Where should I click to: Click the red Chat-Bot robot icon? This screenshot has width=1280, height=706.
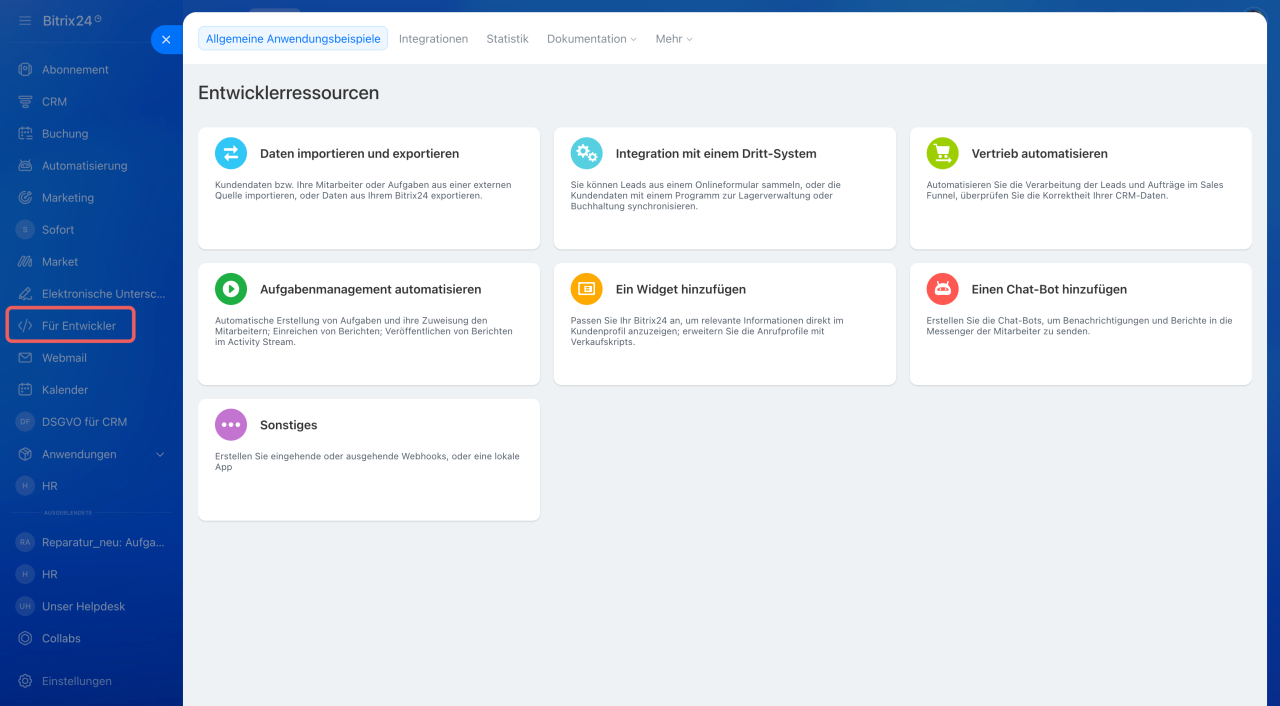[942, 289]
